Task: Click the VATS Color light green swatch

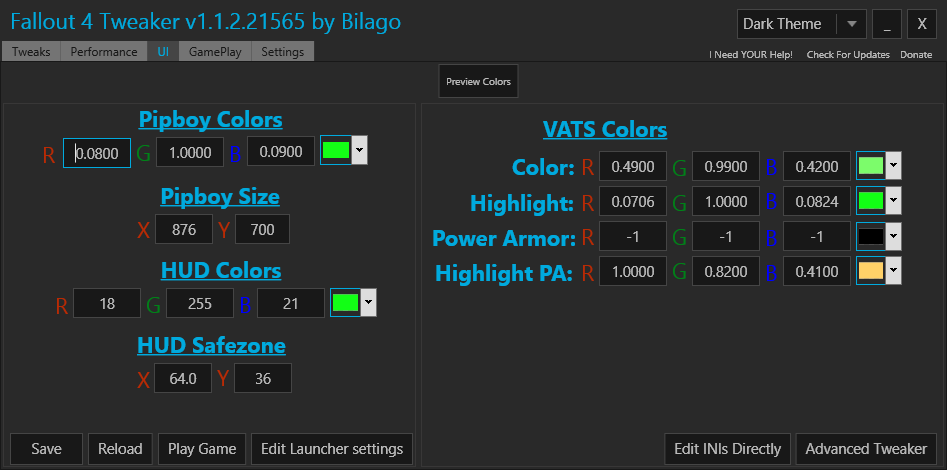Action: pyautogui.click(x=870, y=165)
